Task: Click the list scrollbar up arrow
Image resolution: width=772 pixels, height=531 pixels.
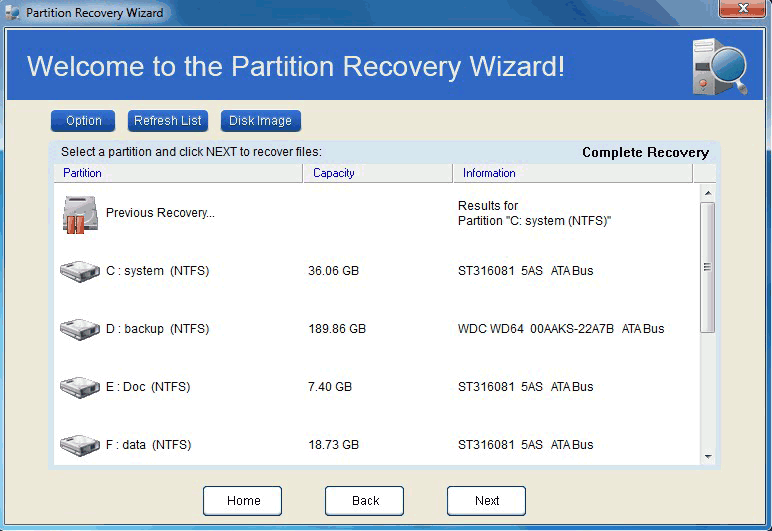Action: pos(708,193)
